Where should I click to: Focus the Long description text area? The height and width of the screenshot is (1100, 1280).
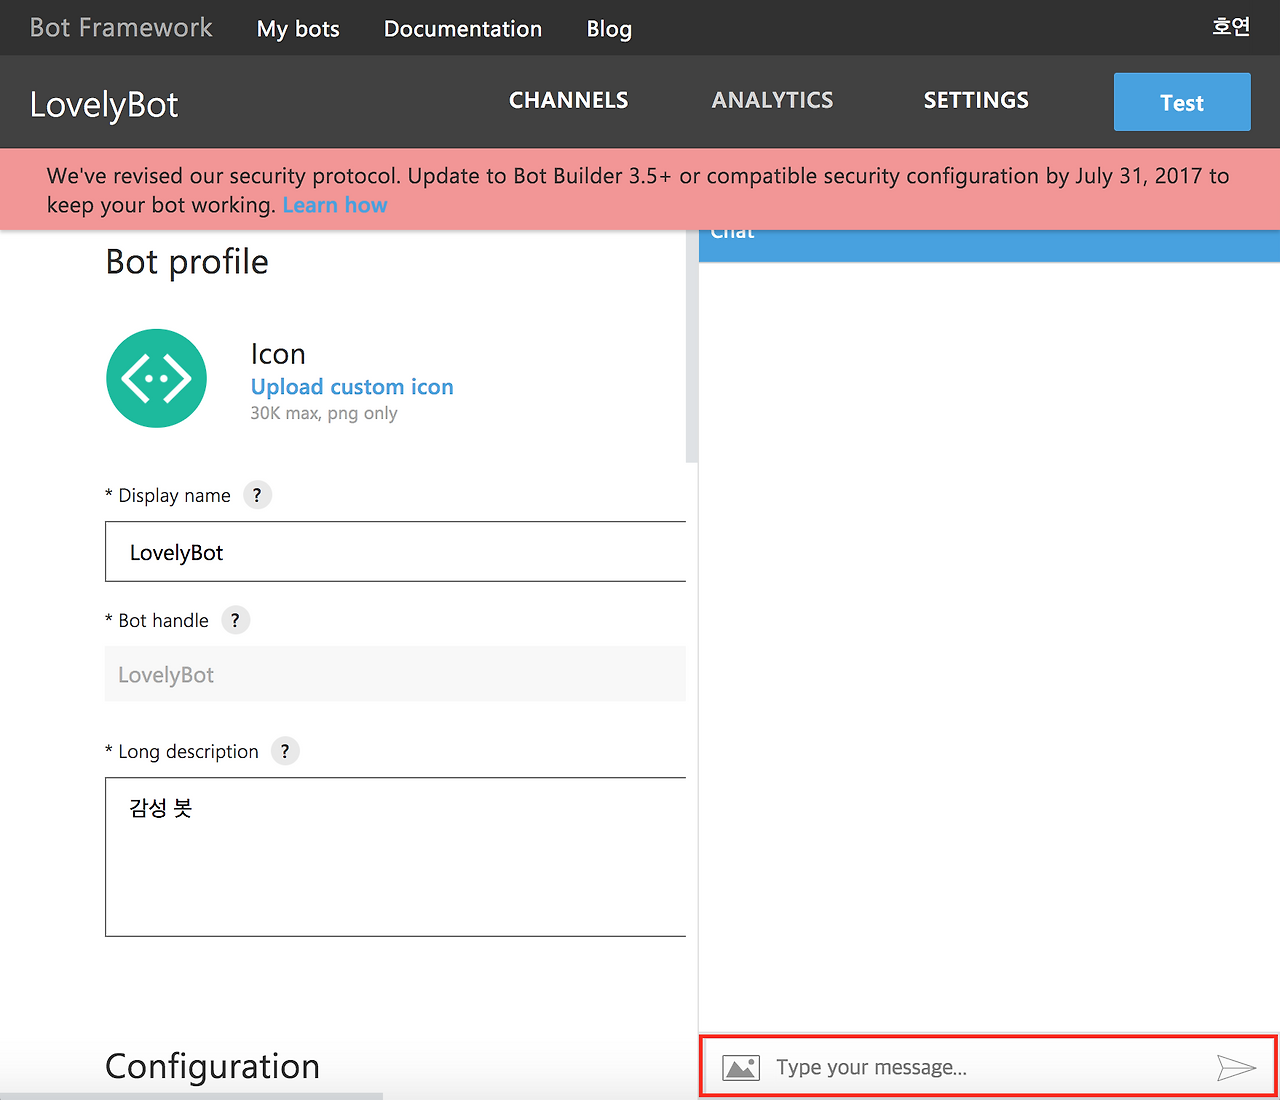(395, 857)
